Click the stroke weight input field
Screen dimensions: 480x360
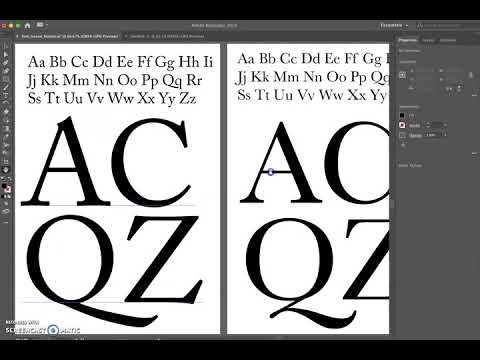(x=436, y=125)
